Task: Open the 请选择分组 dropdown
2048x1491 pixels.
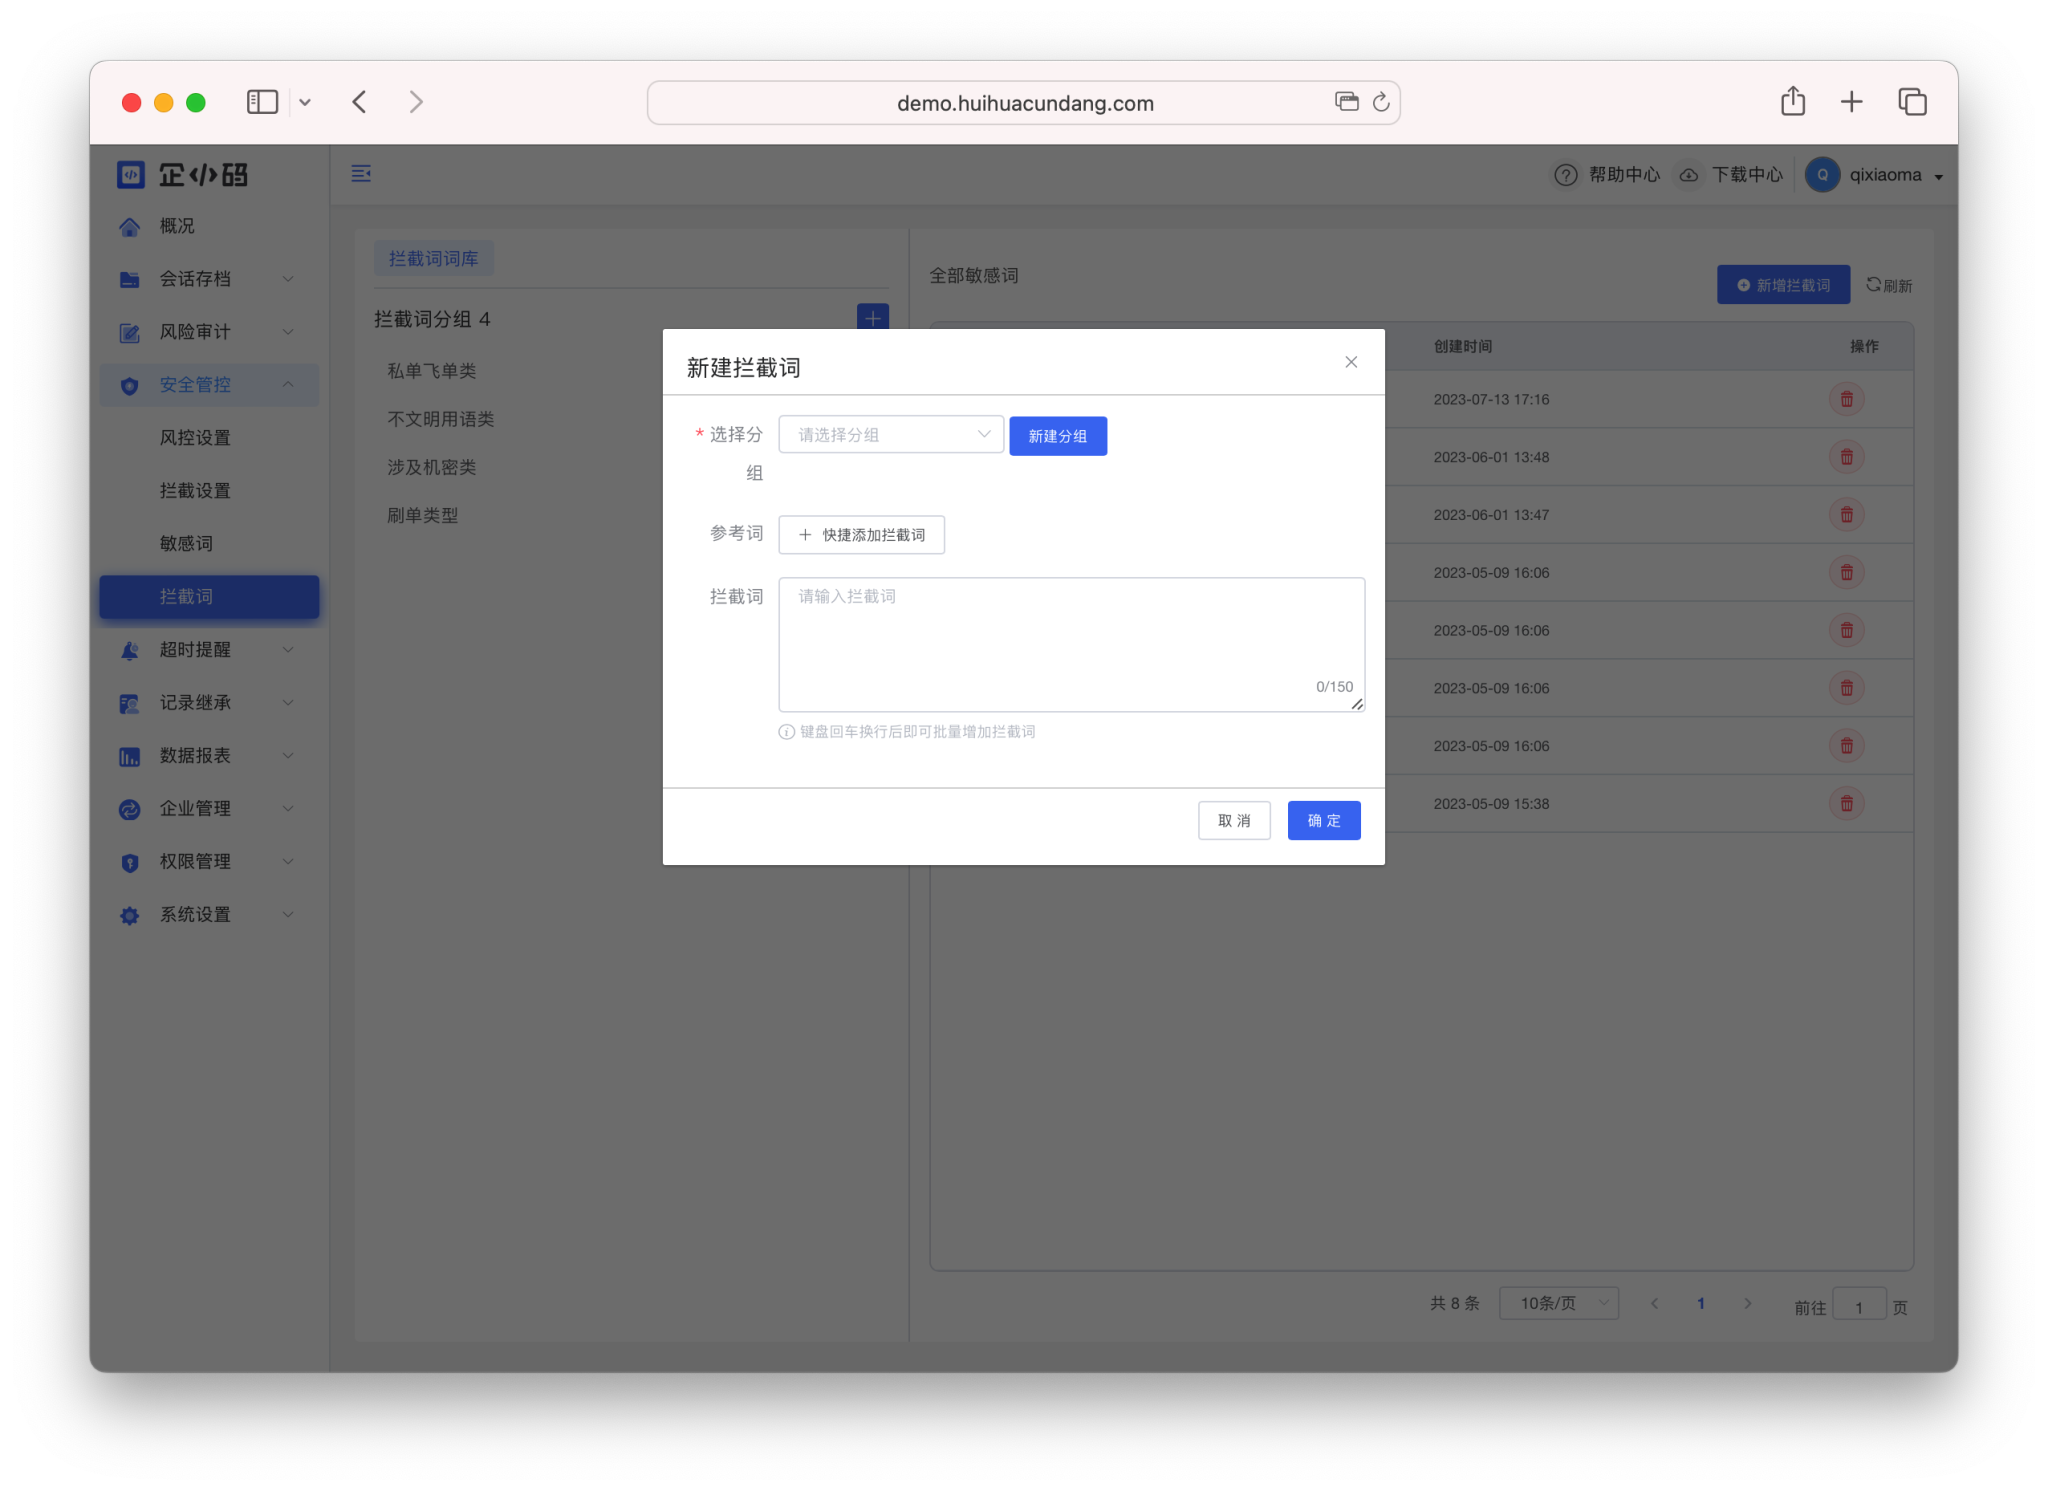Action: [891, 435]
